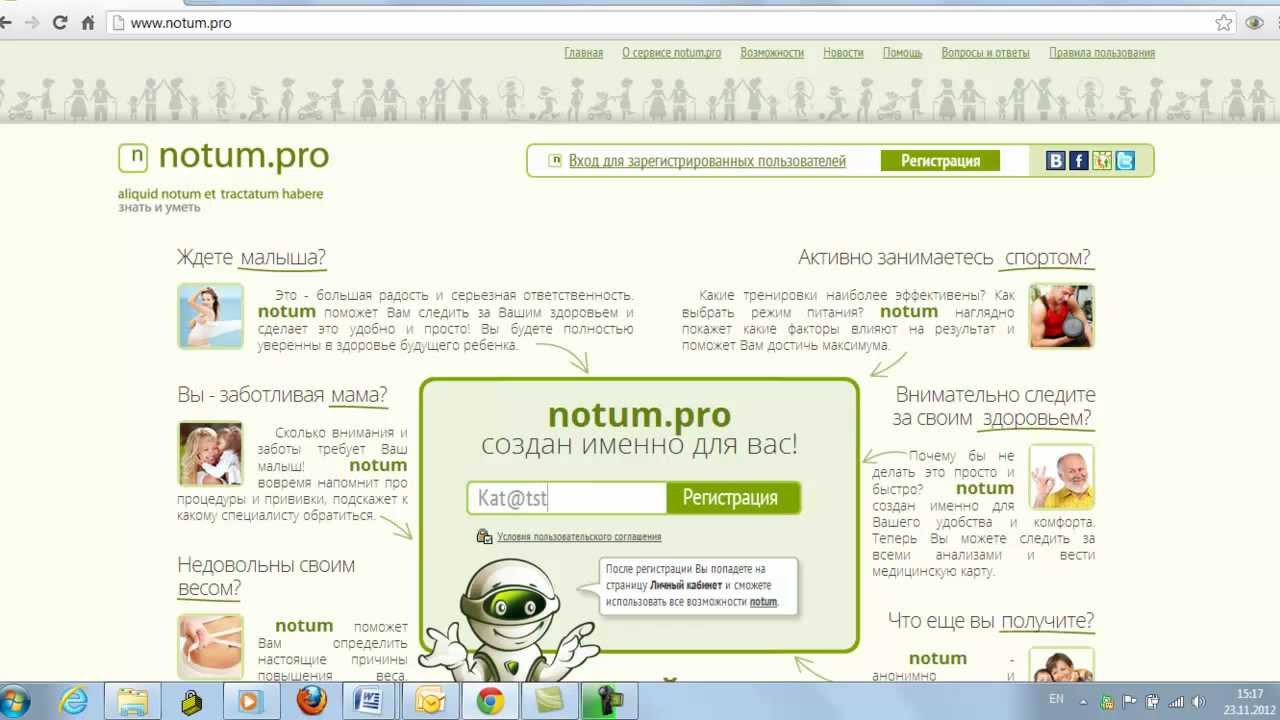
Task: Click the pregnant woman thumbnail
Action: point(211,316)
